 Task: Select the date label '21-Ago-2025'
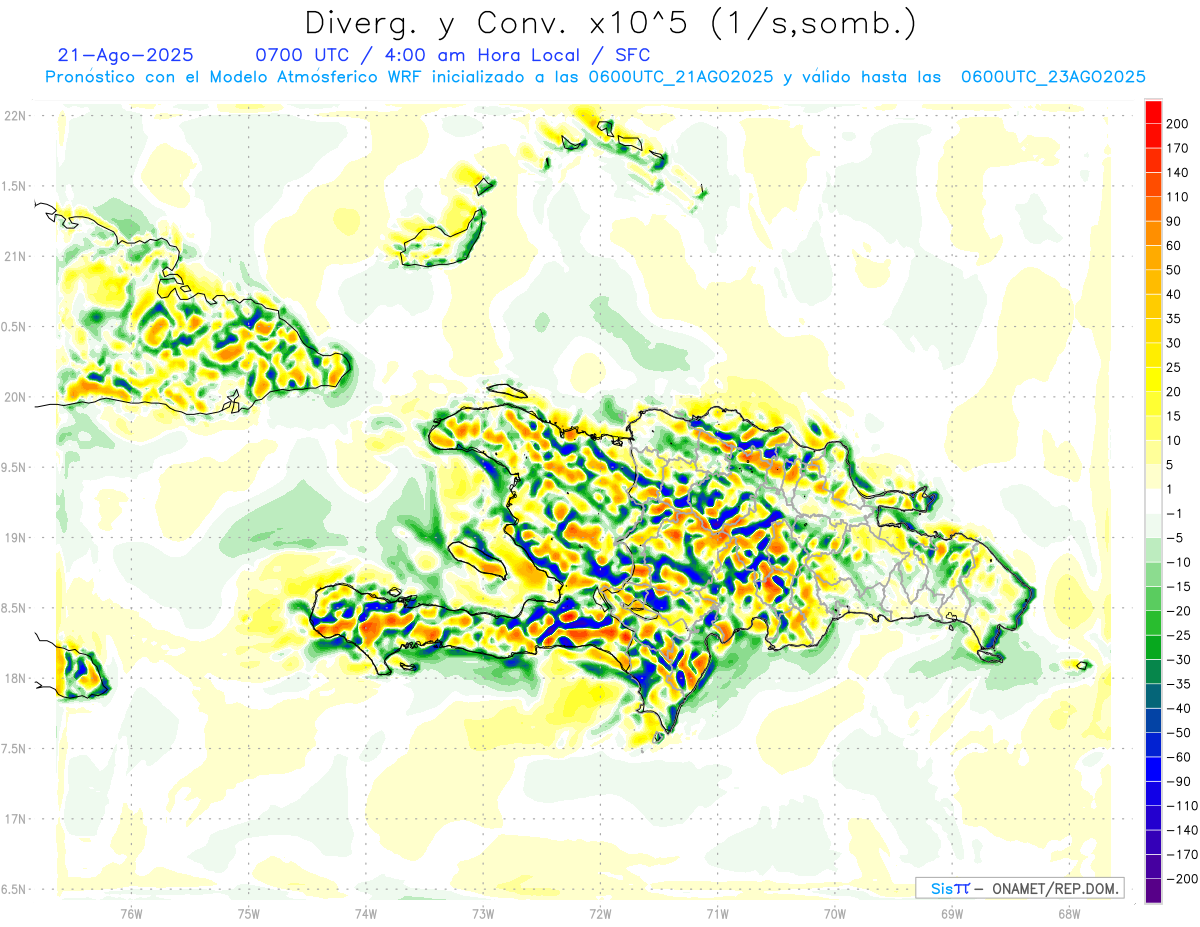coord(126,55)
